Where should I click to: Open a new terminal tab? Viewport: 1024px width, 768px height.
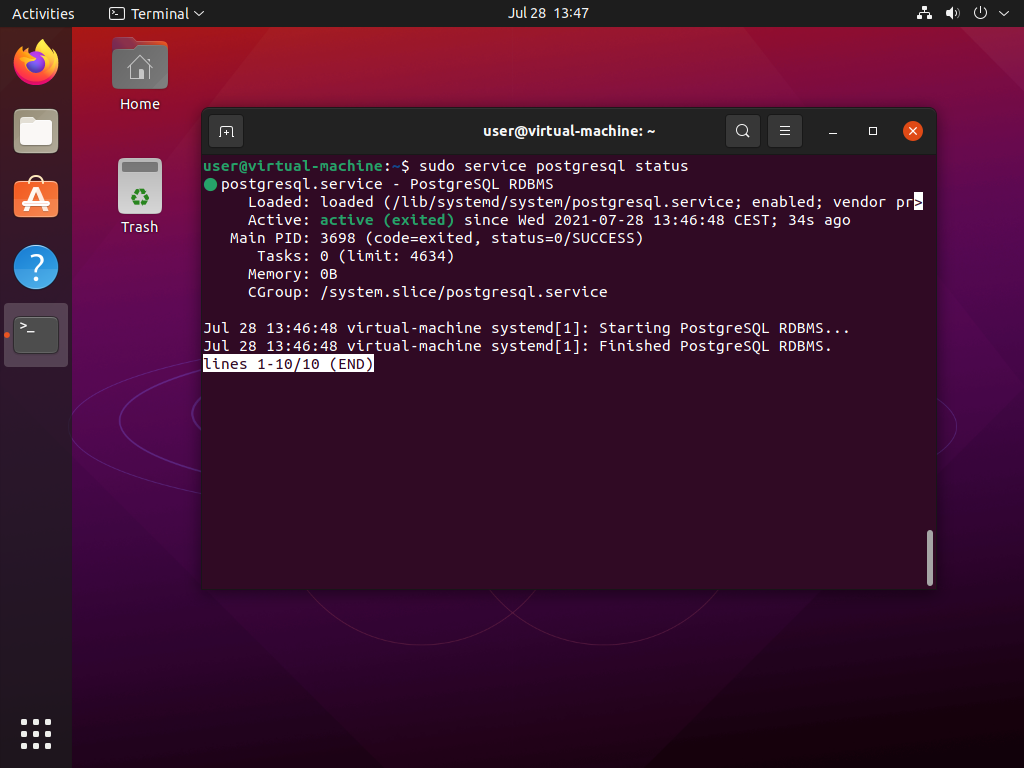click(x=226, y=131)
